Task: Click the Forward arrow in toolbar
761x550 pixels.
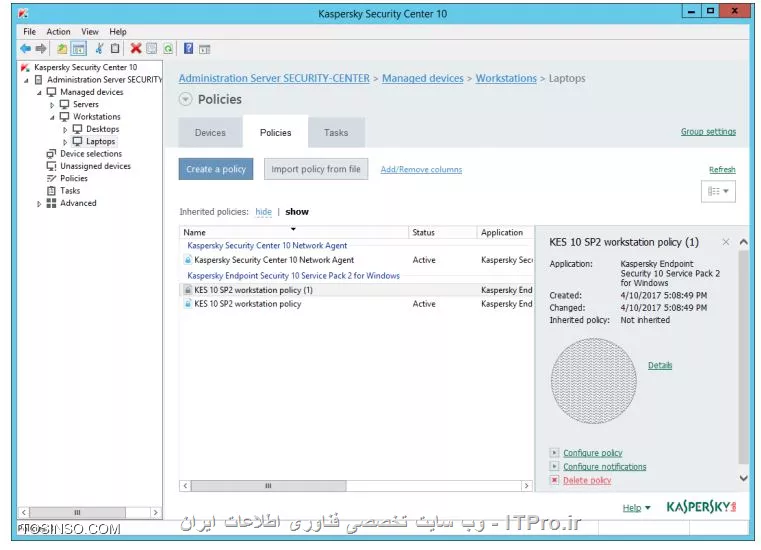Action: click(x=41, y=49)
